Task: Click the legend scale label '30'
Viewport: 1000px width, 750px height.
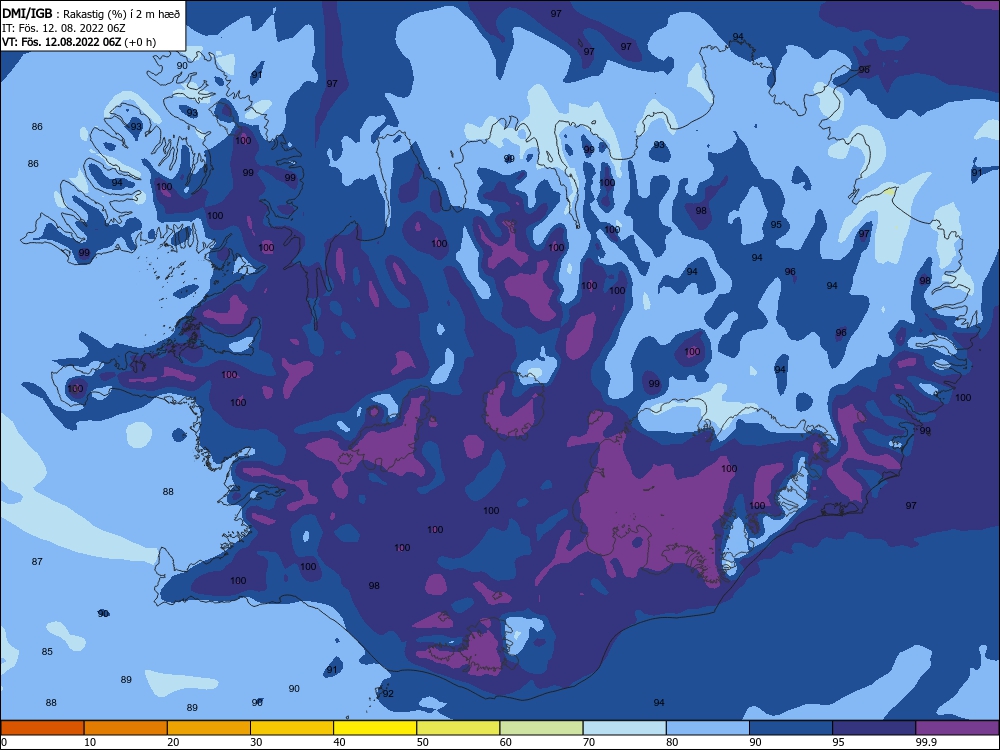Action: click(x=256, y=742)
